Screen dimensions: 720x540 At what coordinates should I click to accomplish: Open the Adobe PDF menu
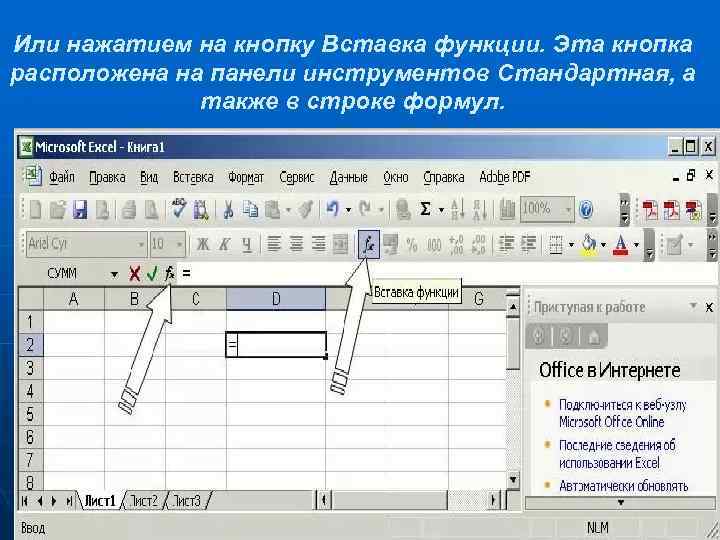(505, 177)
